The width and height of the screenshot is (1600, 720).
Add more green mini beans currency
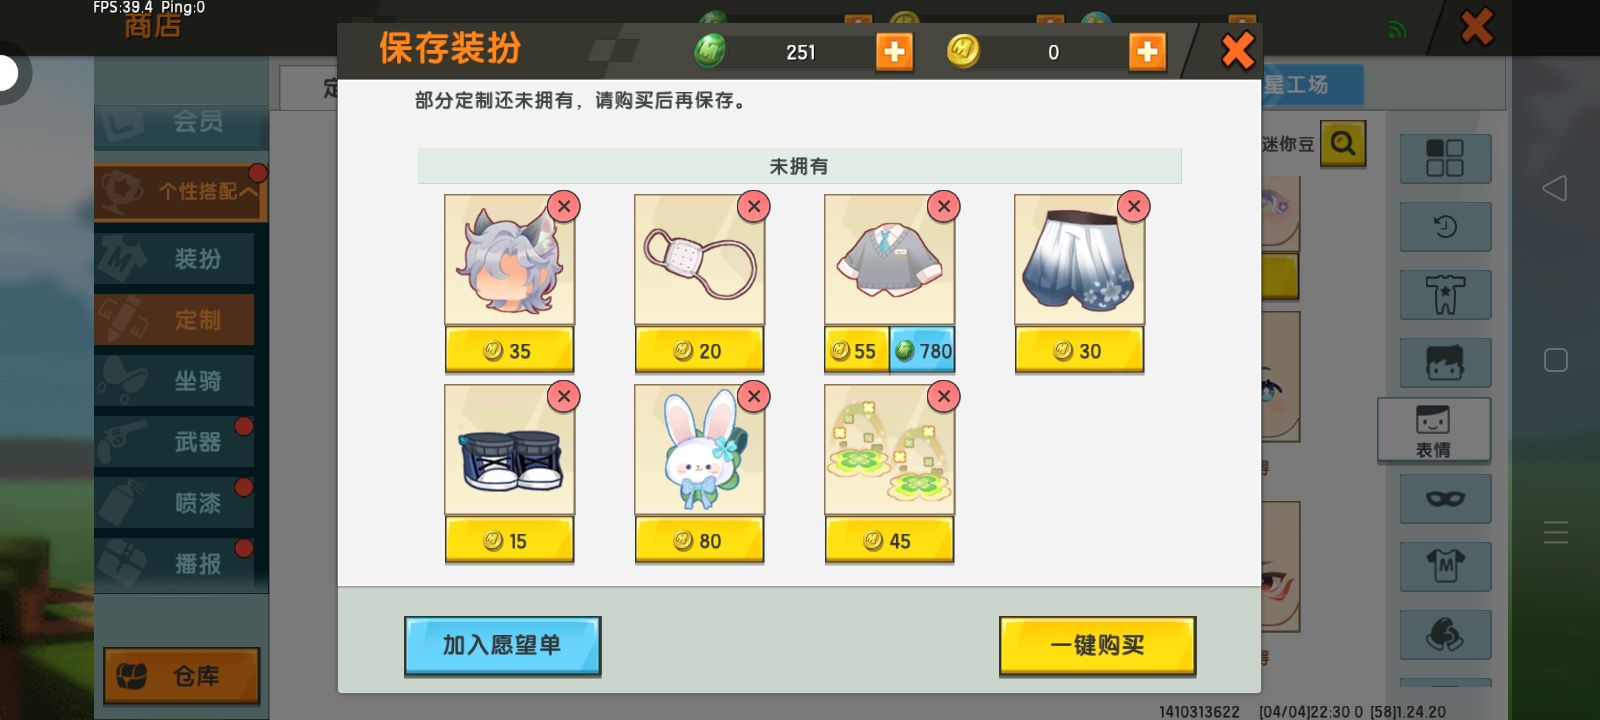click(x=894, y=51)
